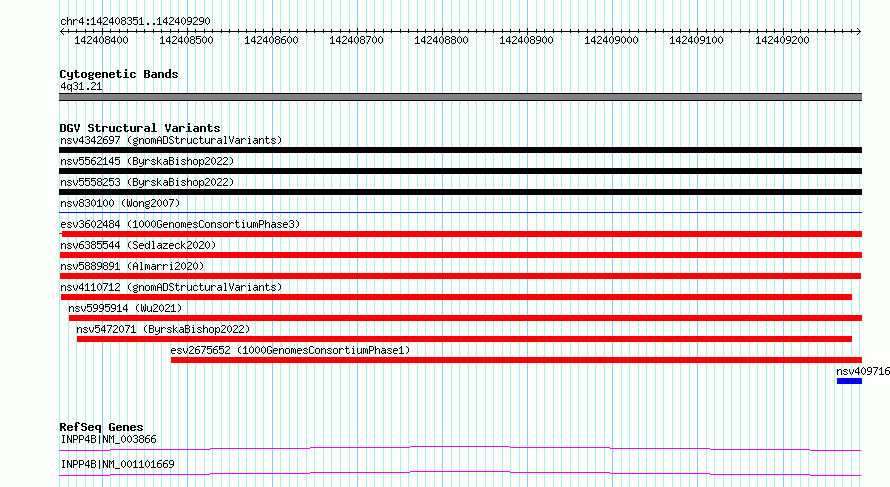Click the magenta INPP4B NM_003866 transcript line
The width and height of the screenshot is (890, 487).
pyautogui.click(x=460, y=448)
